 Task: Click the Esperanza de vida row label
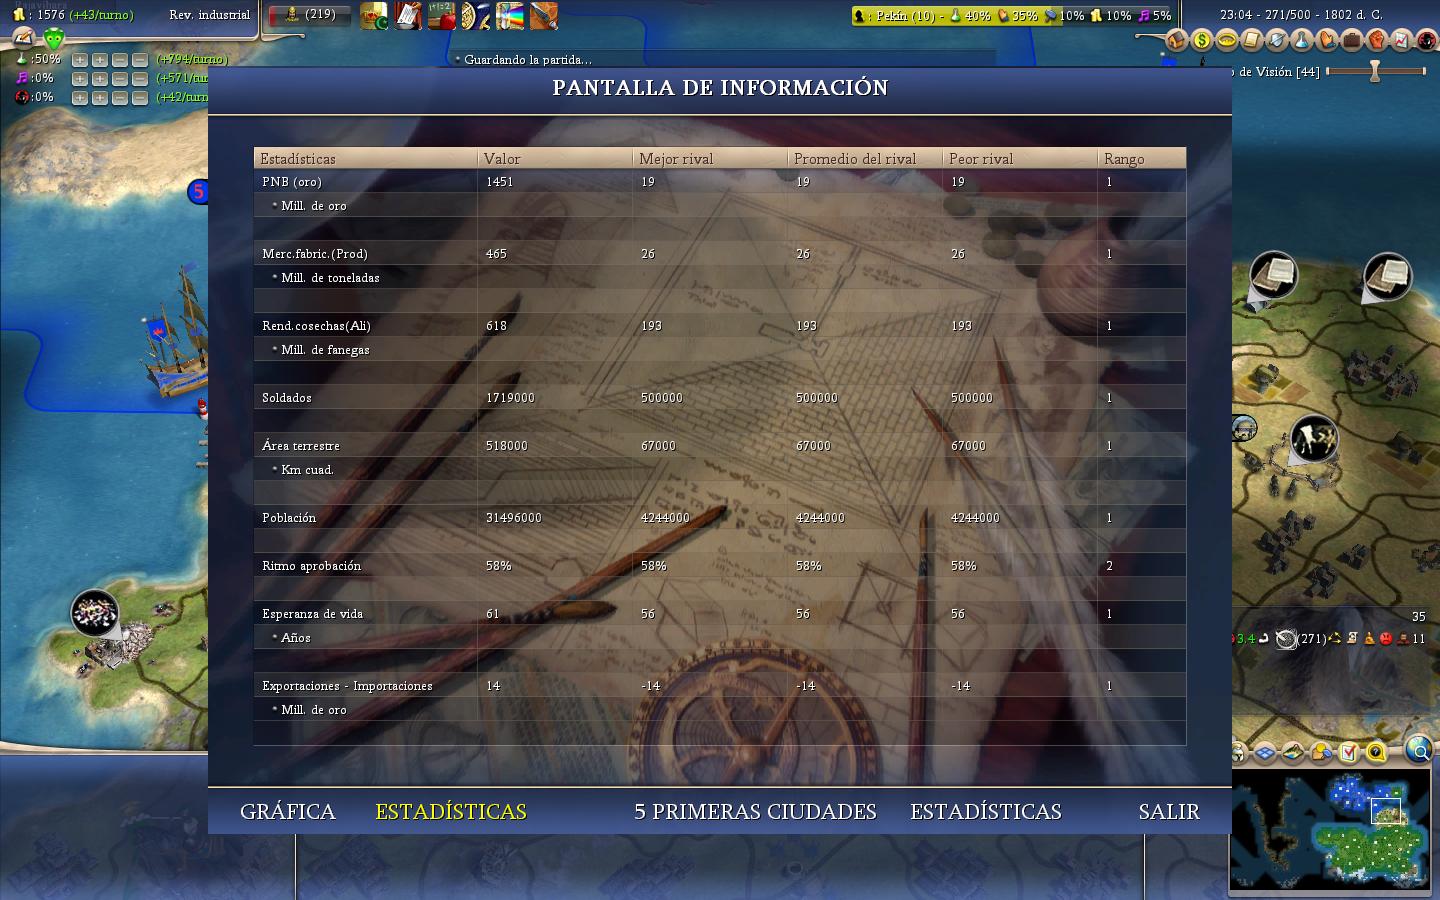tap(313, 614)
